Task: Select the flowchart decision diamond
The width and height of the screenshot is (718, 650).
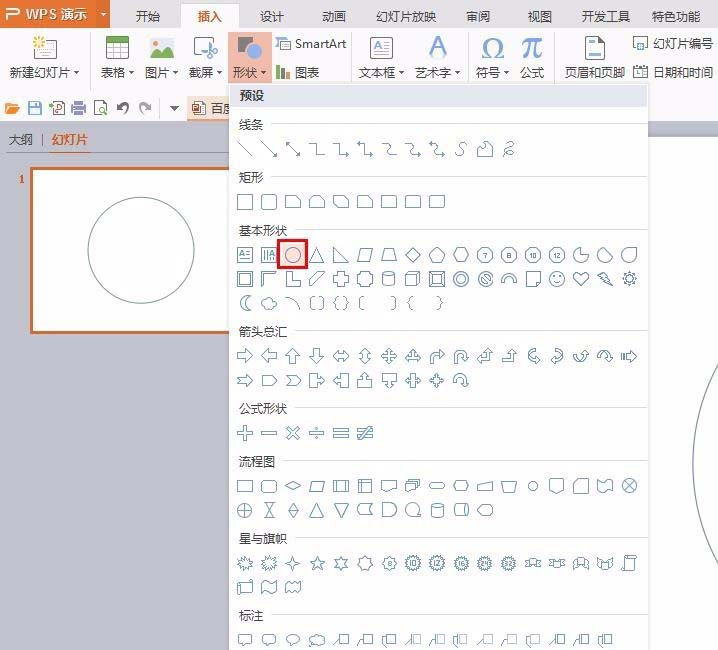Action: 293,486
